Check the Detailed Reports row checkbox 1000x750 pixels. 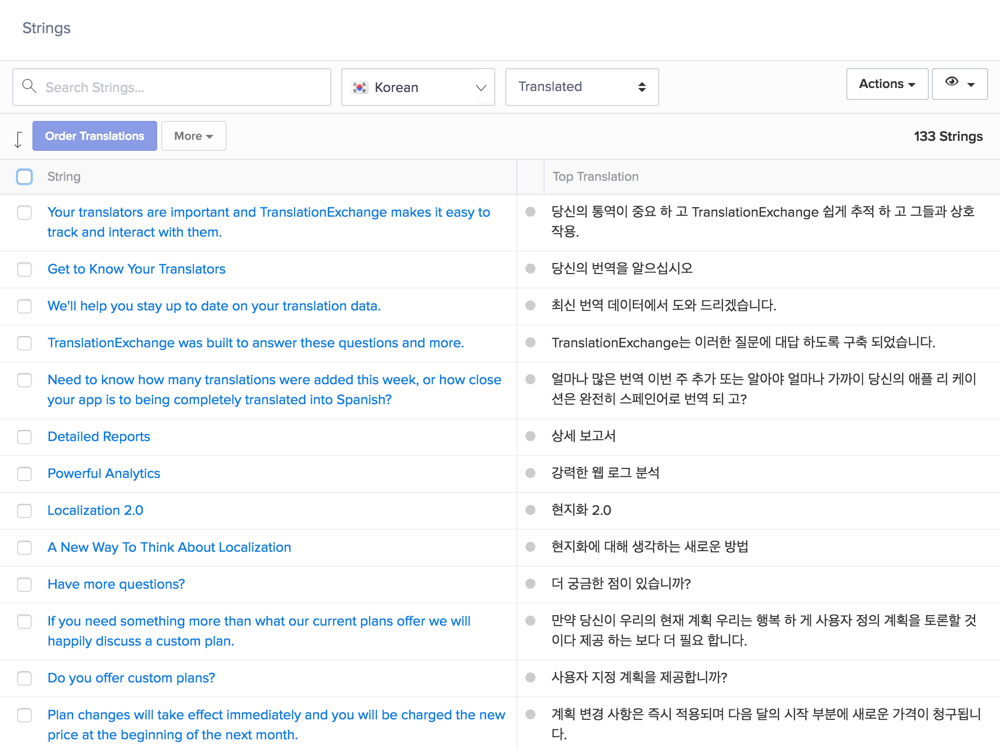(x=24, y=437)
